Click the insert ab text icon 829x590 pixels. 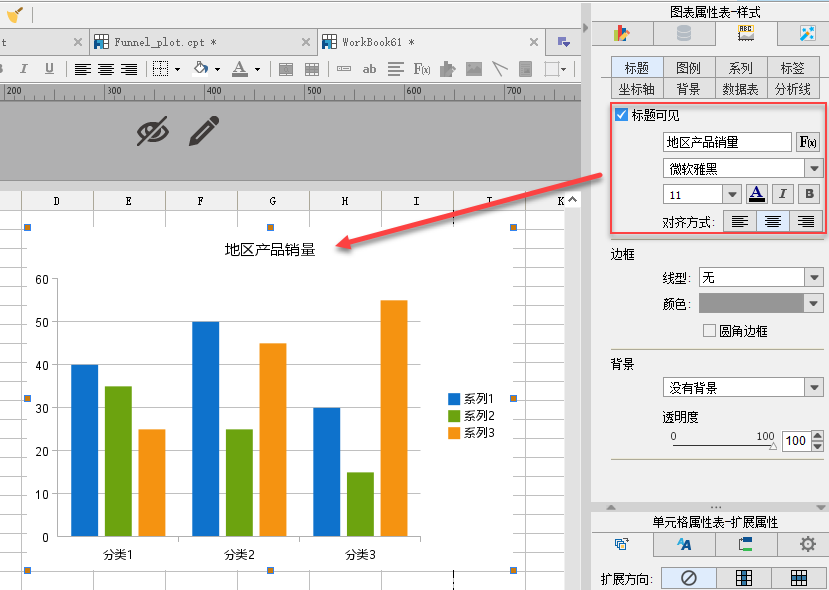[x=370, y=69]
